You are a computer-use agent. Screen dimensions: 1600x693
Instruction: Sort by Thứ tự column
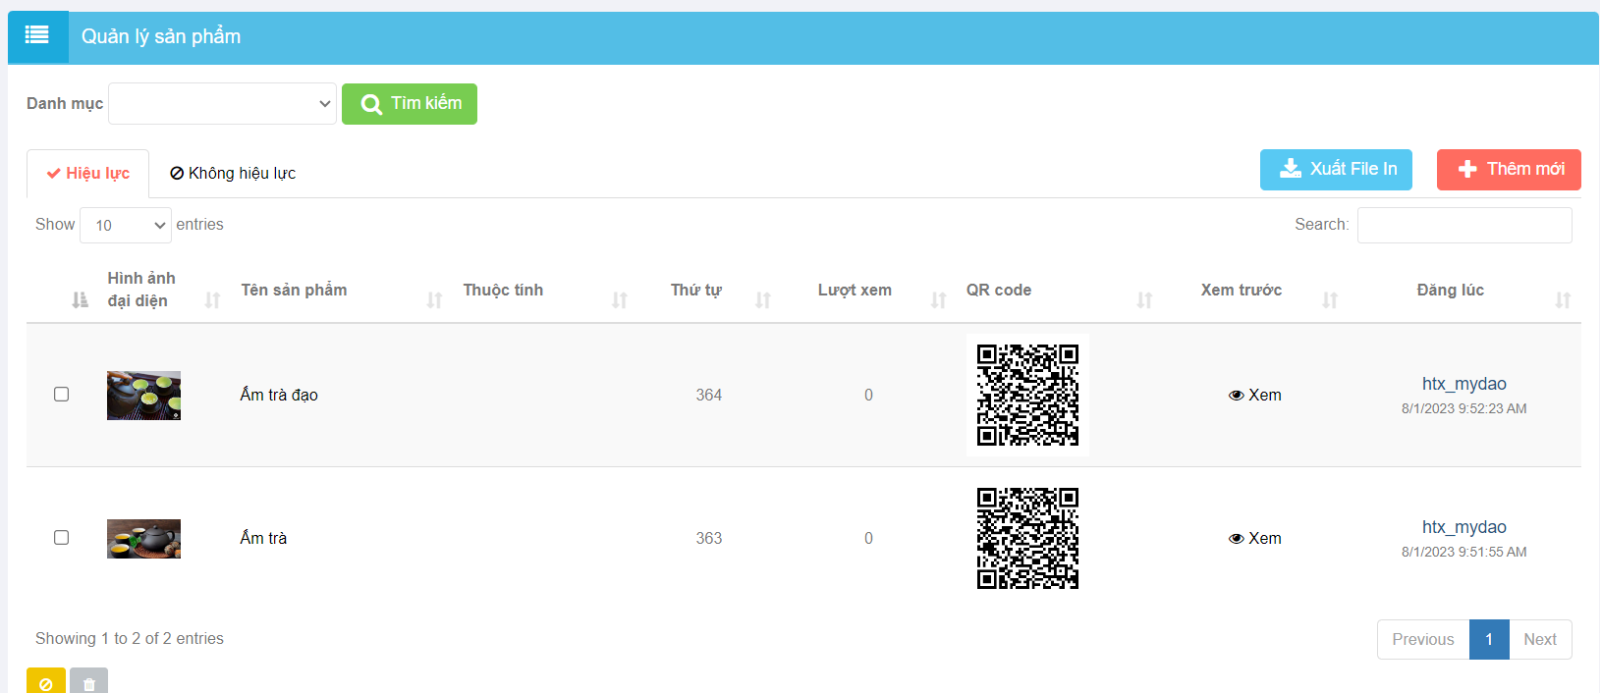(763, 300)
